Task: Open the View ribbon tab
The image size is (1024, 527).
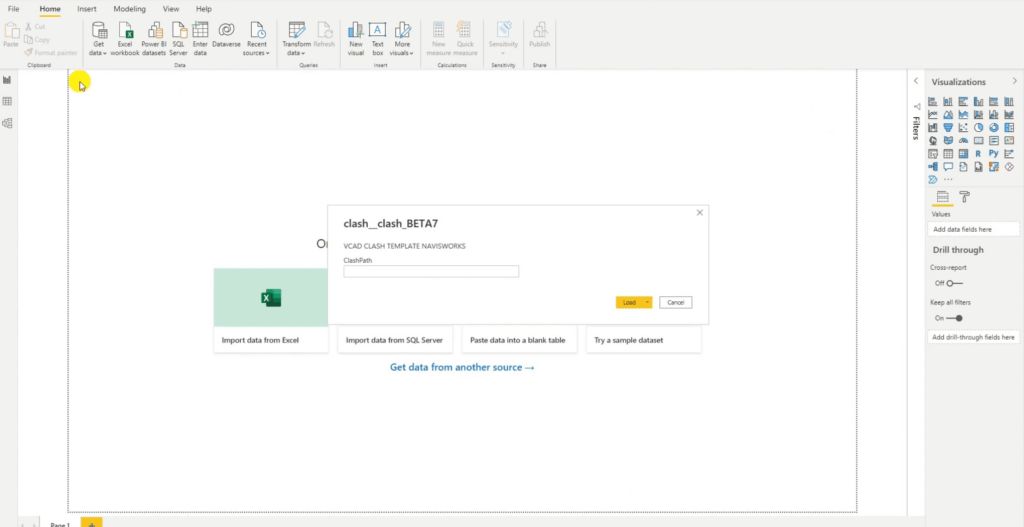Action: click(x=171, y=9)
